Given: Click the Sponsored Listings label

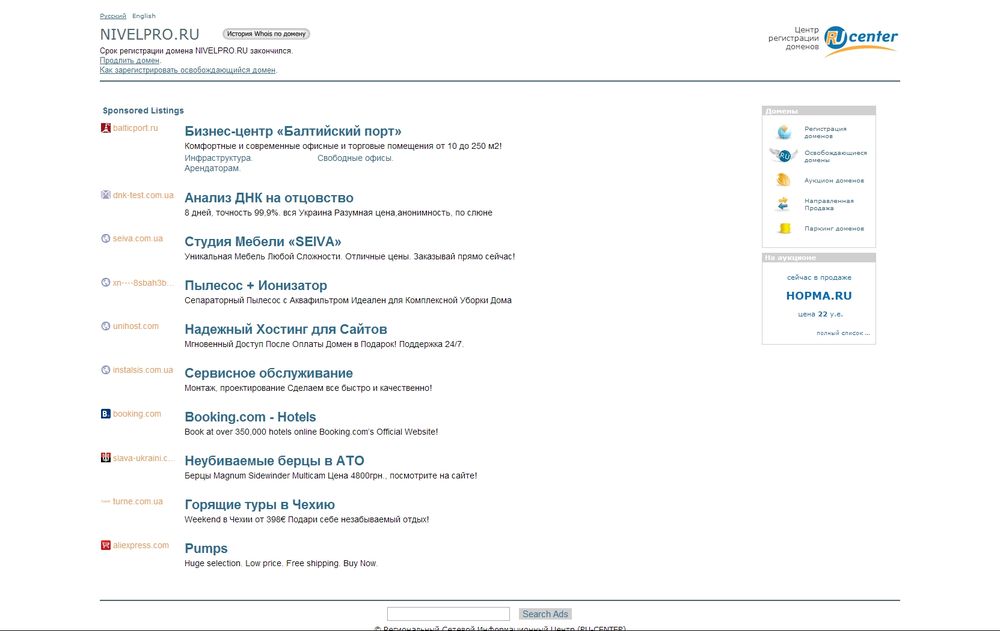Looking at the screenshot, I should click(x=143, y=110).
